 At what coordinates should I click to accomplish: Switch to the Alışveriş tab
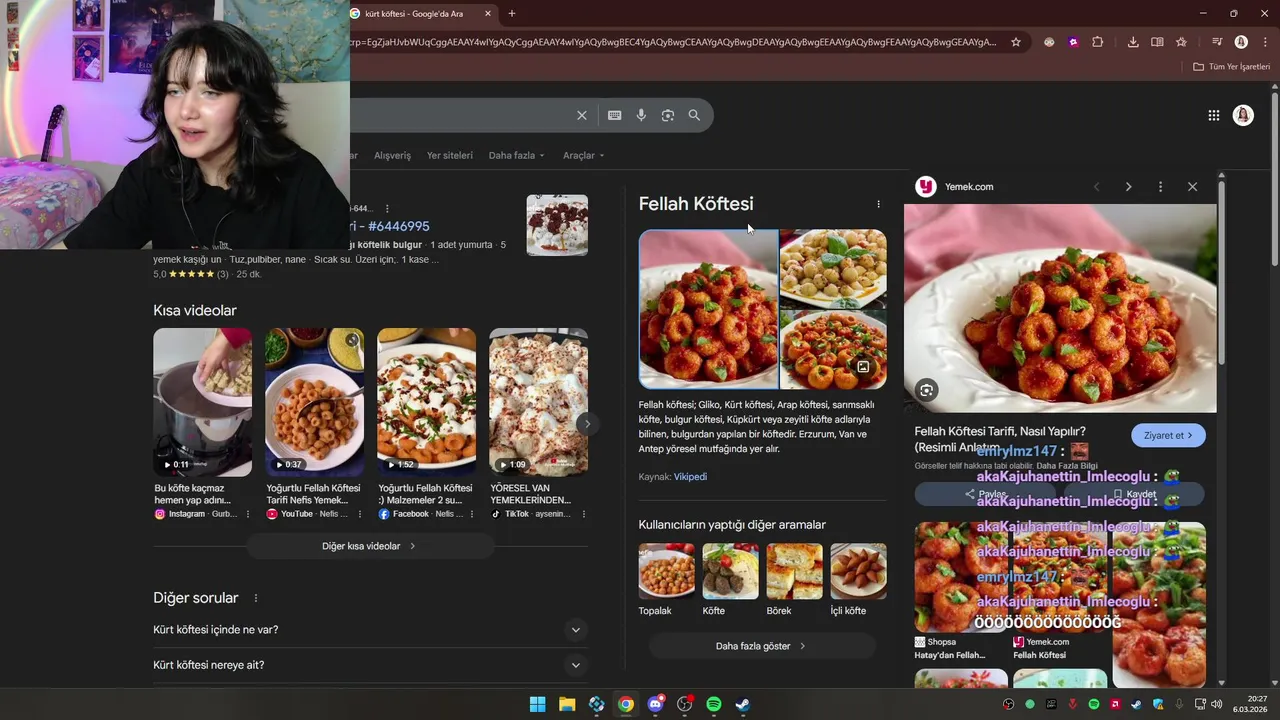pyautogui.click(x=392, y=155)
